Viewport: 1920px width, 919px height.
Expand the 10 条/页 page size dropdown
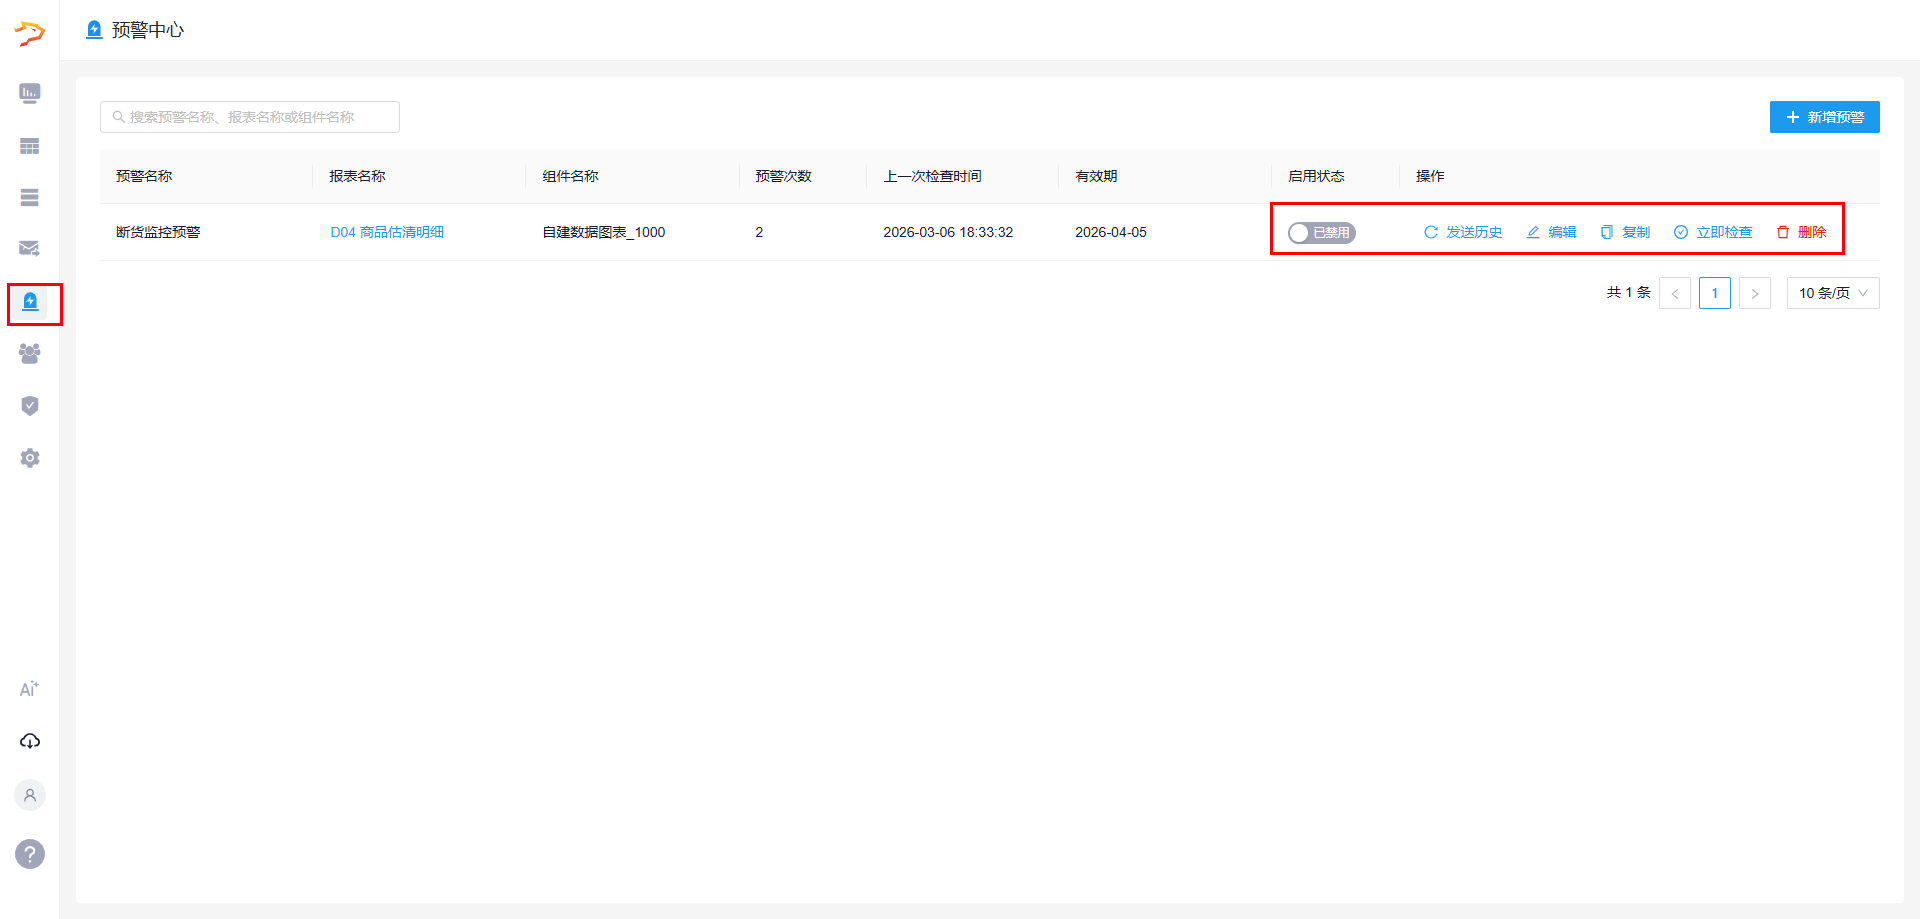coord(1832,293)
